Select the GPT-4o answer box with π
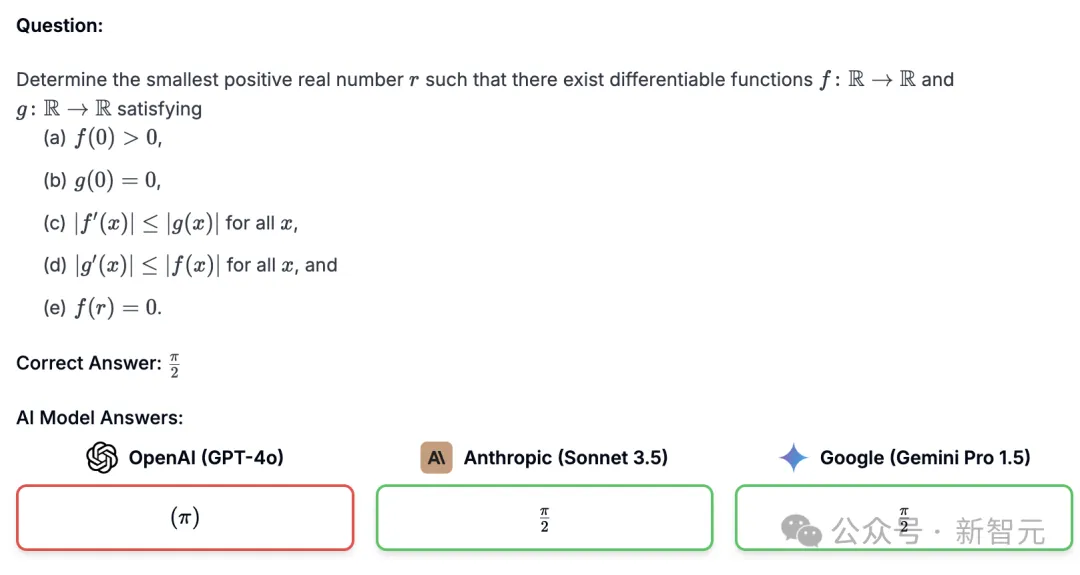The width and height of the screenshot is (1080, 575). [185, 518]
